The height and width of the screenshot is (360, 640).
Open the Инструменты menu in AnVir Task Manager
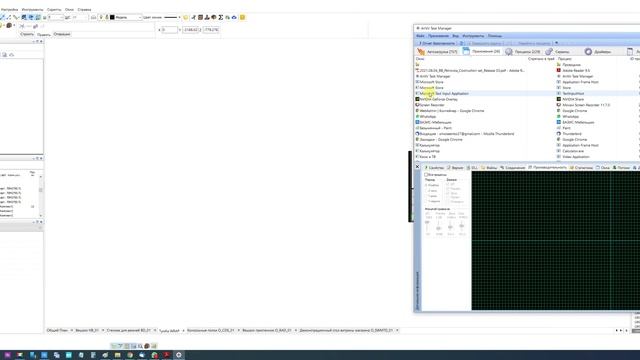pos(473,36)
